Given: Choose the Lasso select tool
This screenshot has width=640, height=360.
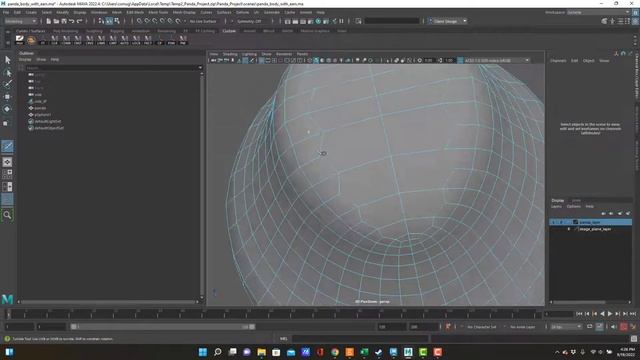Looking at the screenshot, I should pyautogui.click(x=7, y=73).
